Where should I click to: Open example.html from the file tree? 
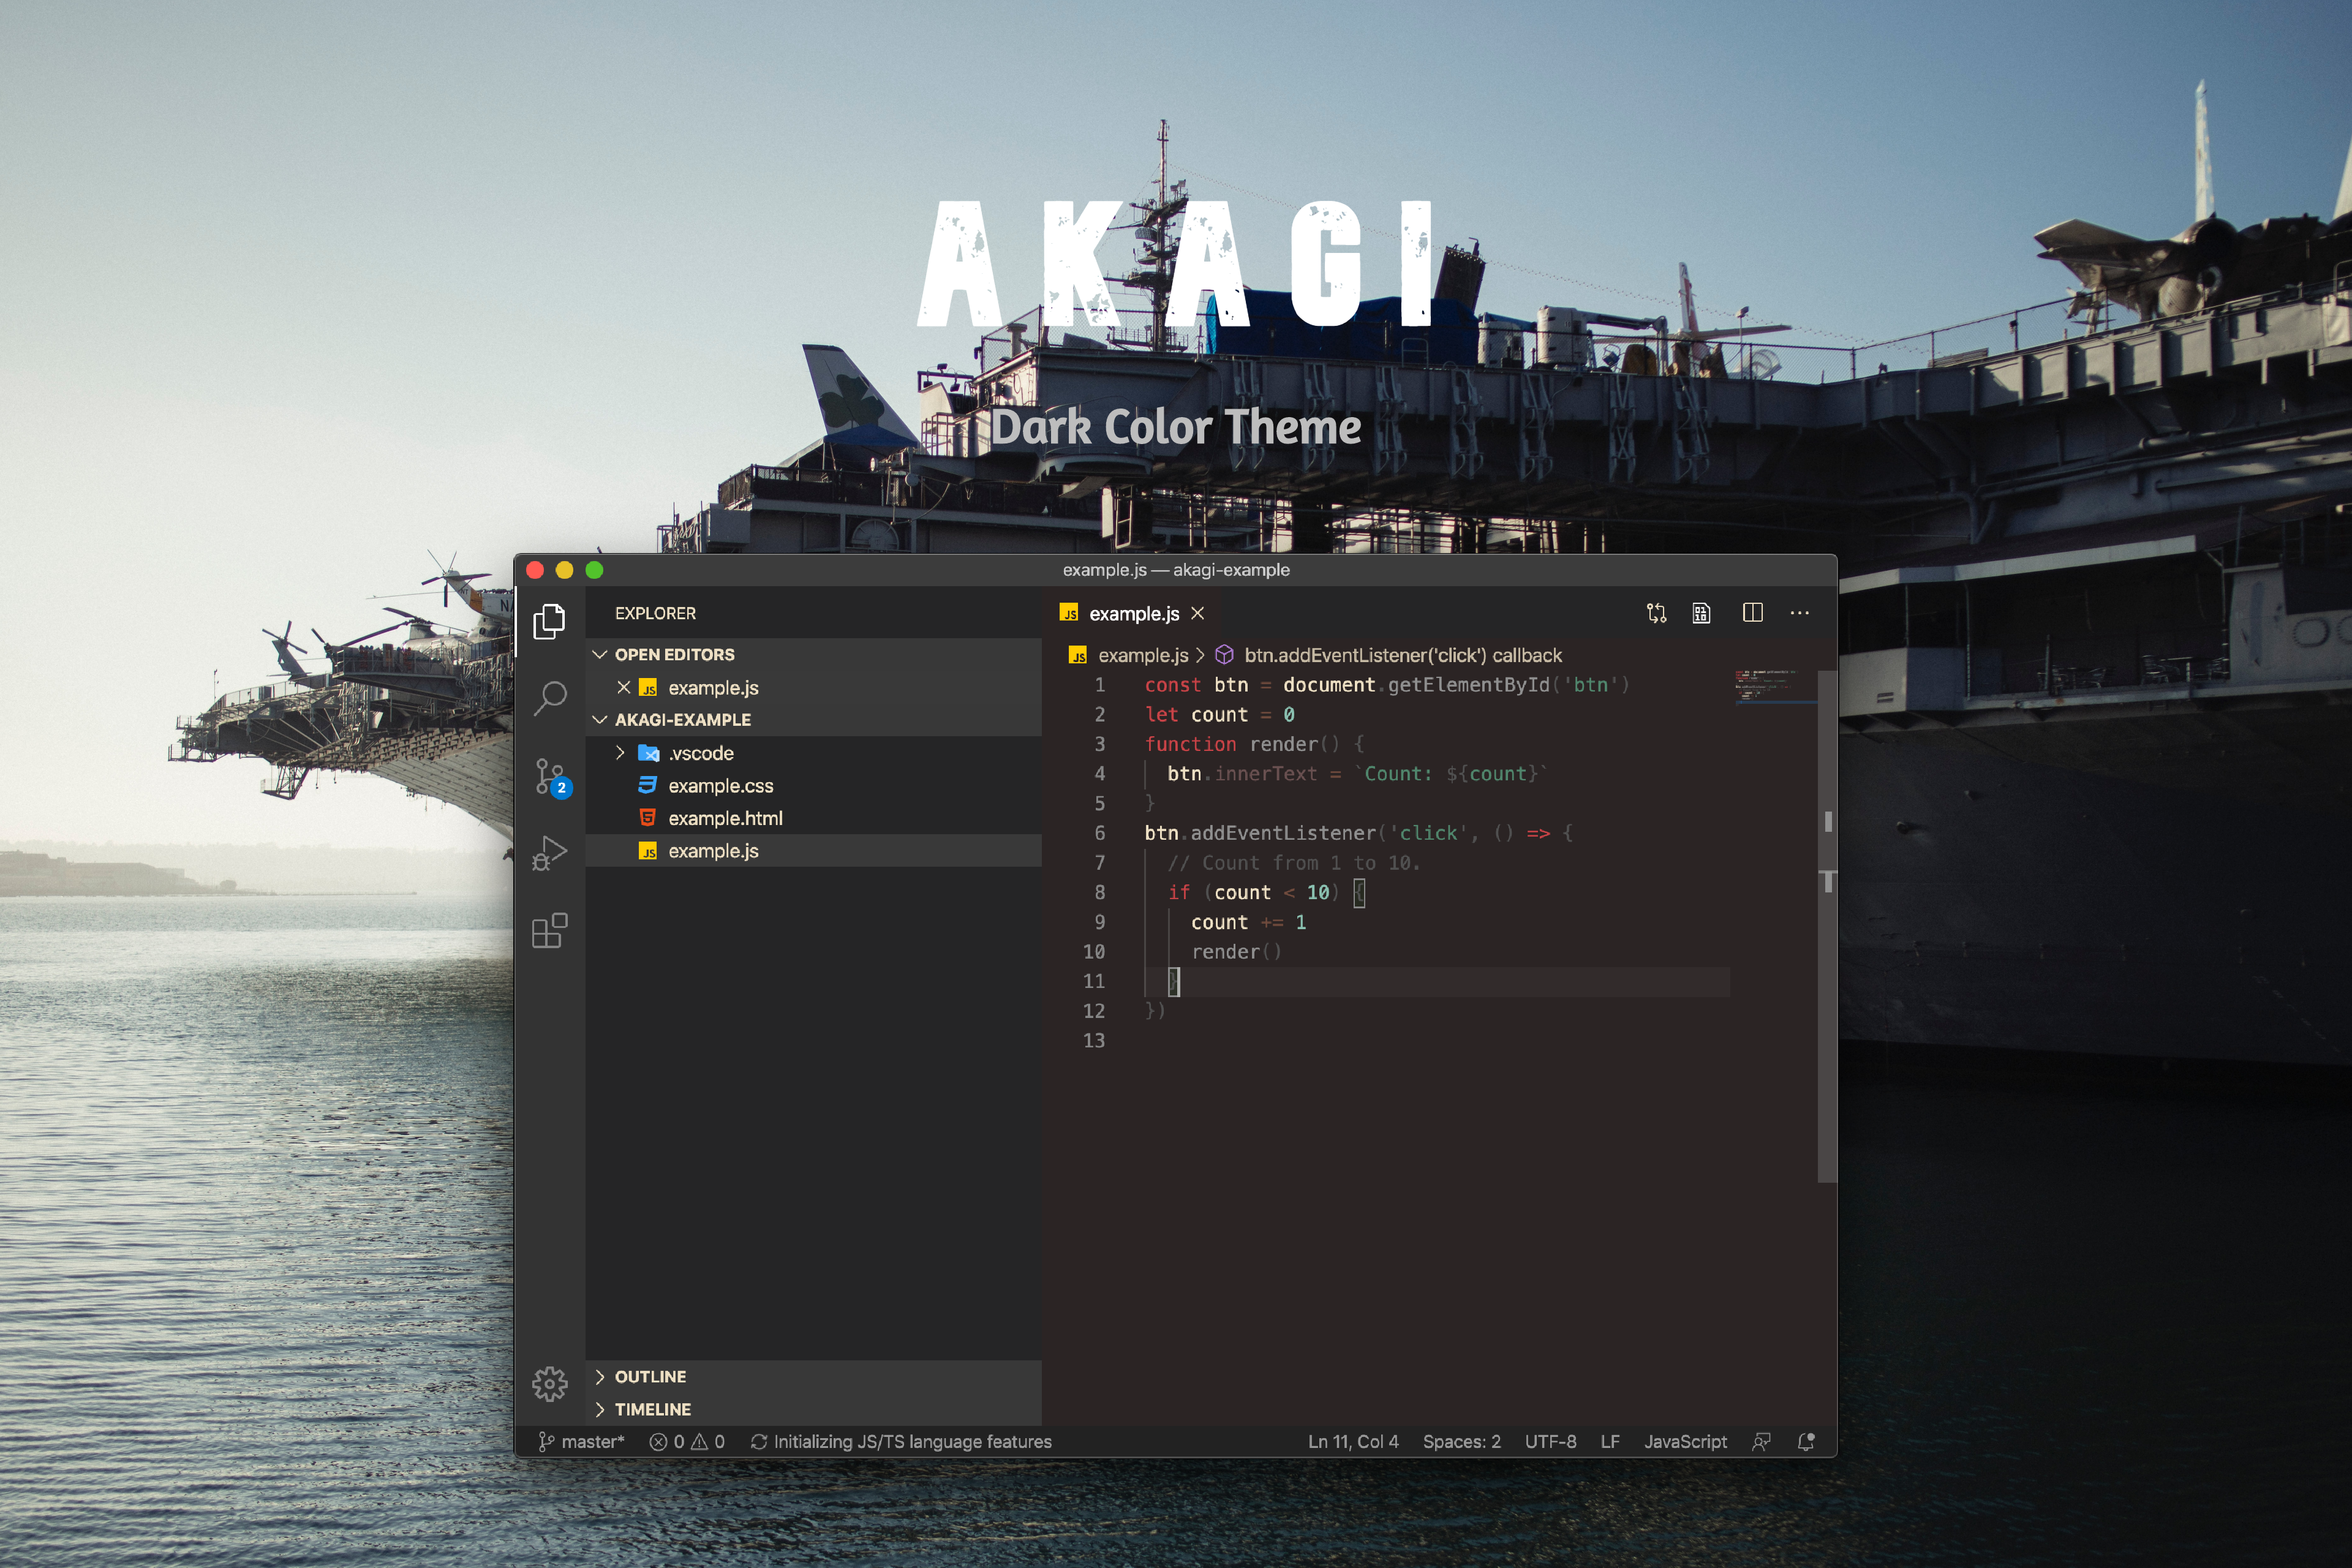[725, 818]
